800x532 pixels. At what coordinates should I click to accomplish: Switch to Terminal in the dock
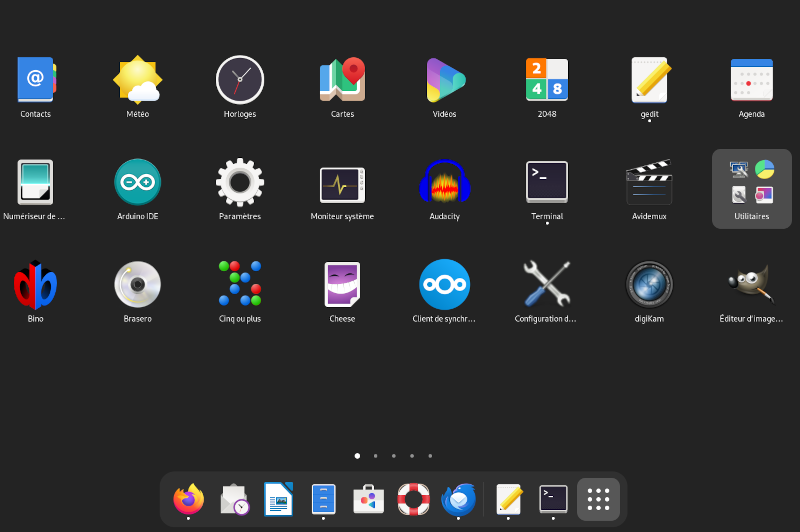tap(554, 499)
